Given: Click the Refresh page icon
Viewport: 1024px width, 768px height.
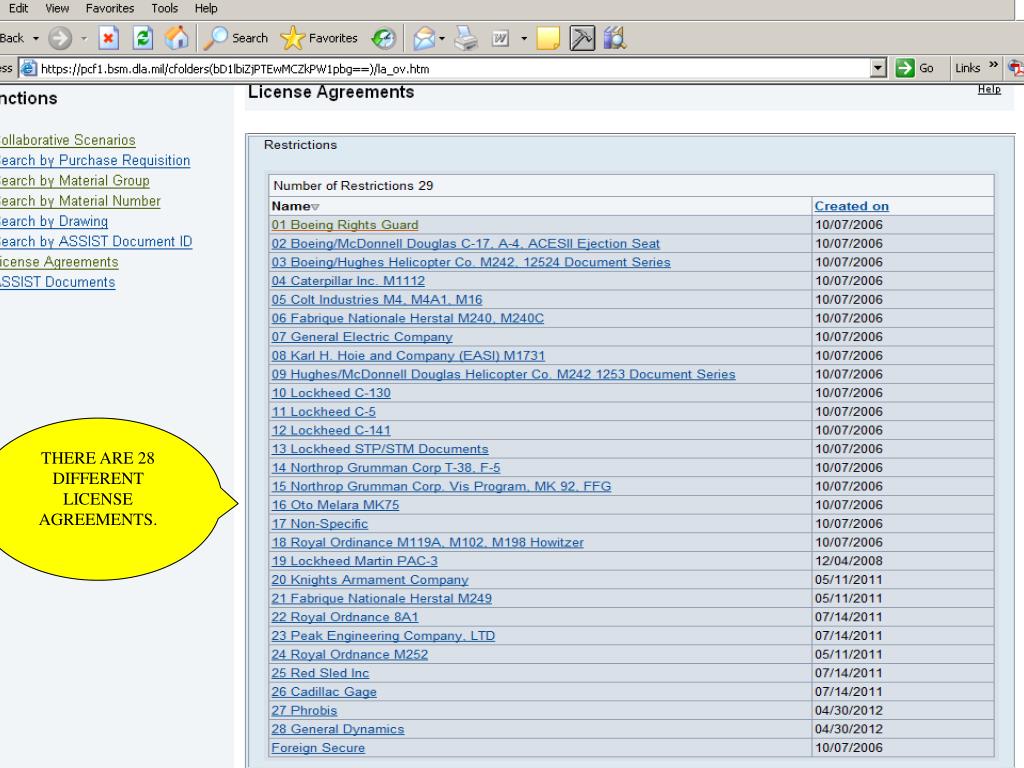Looking at the screenshot, I should 143,39.
